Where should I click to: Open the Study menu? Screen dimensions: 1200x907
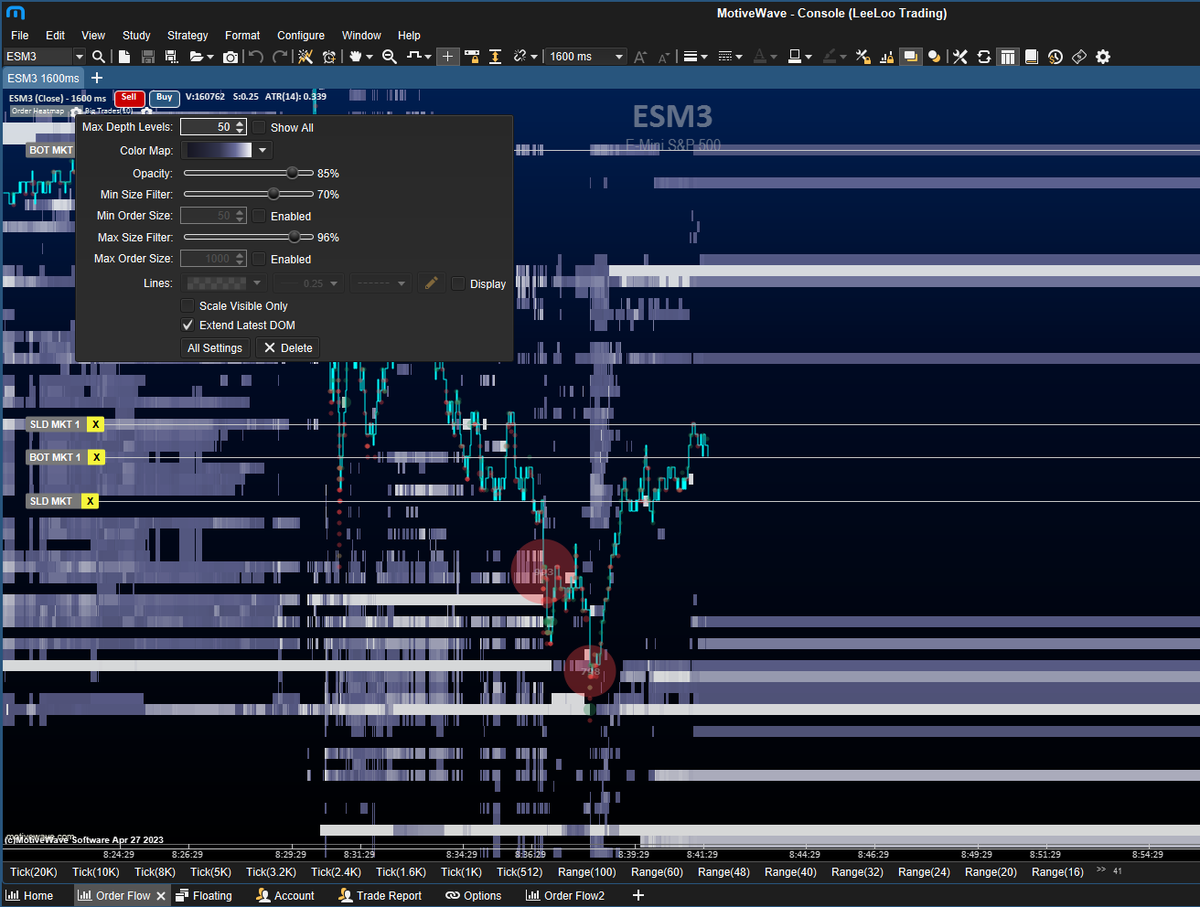pos(136,35)
